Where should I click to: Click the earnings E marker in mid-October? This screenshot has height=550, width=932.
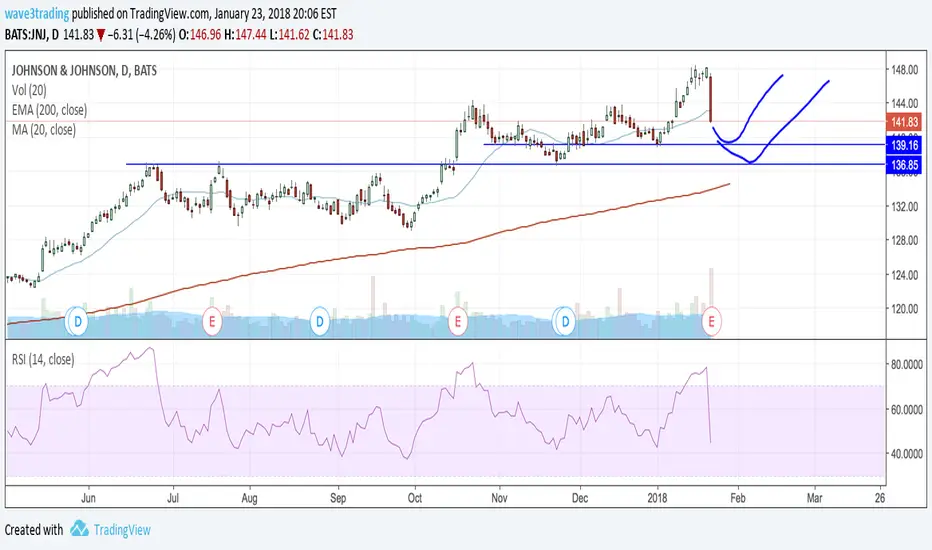458,322
